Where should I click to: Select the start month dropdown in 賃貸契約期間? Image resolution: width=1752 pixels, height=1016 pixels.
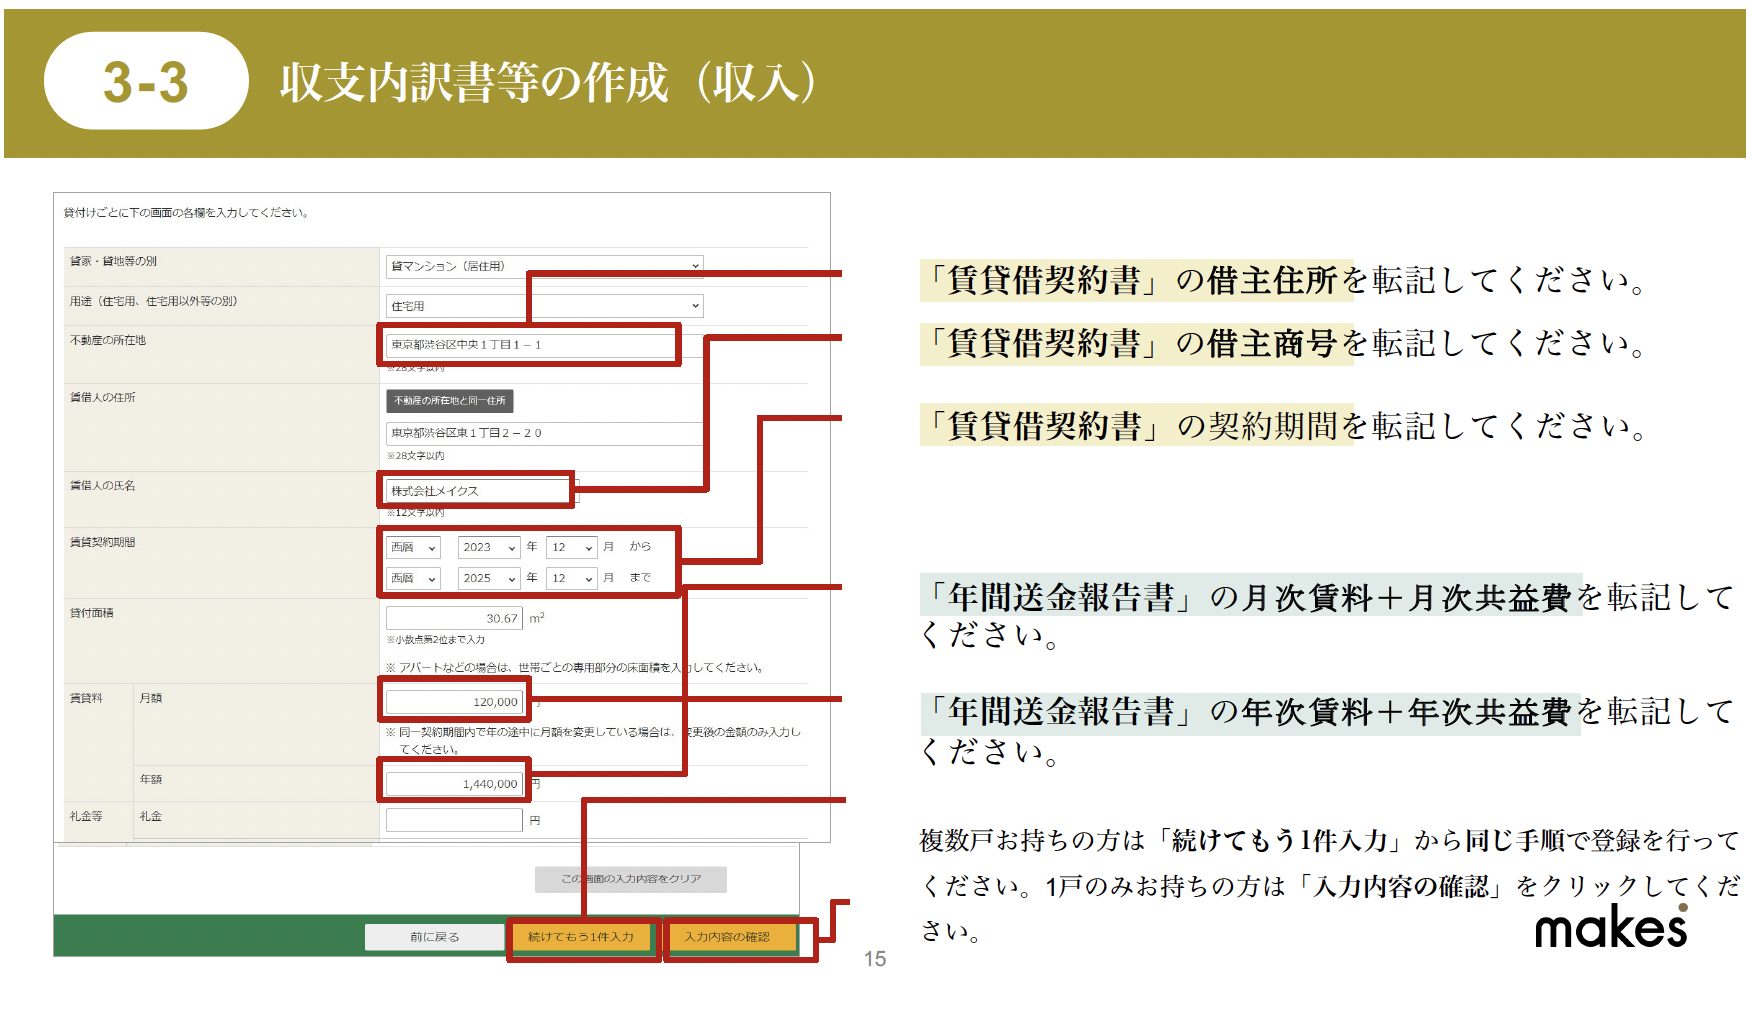tap(572, 548)
